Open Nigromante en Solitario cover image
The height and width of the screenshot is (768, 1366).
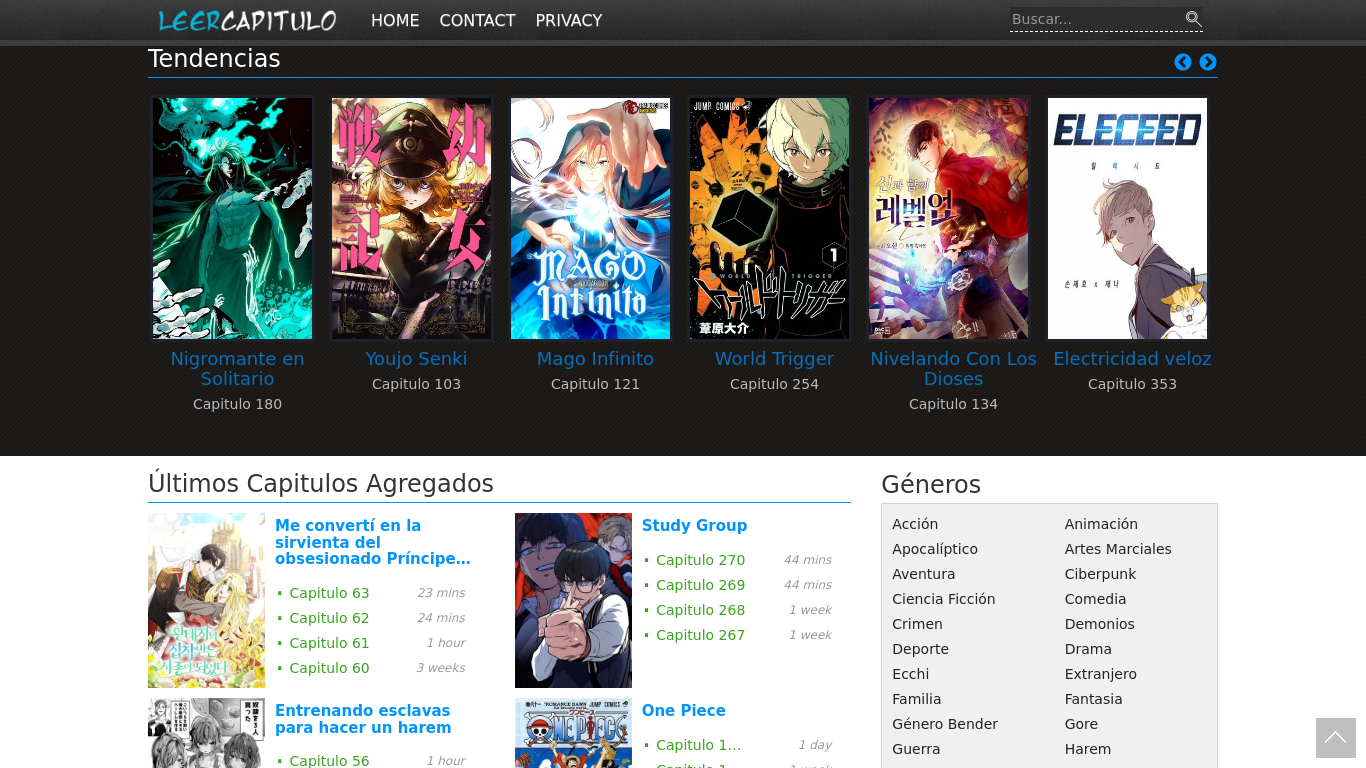(x=232, y=218)
